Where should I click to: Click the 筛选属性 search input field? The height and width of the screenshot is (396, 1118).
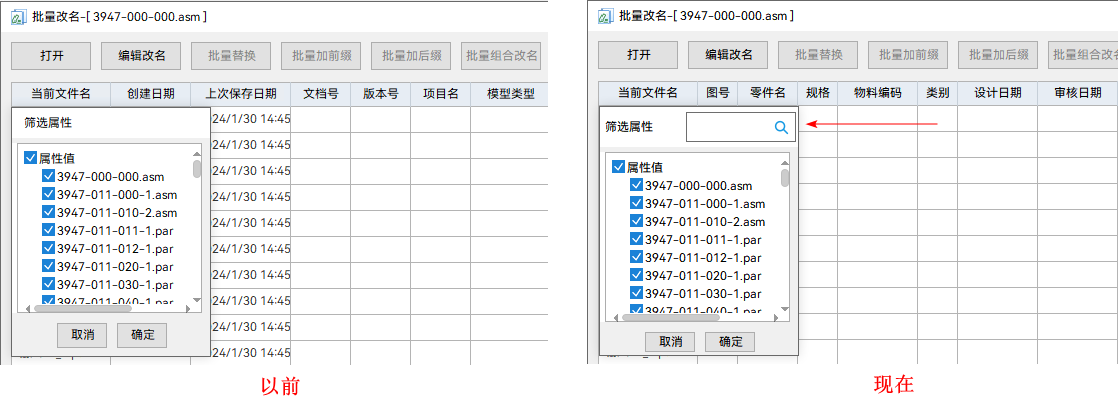point(740,128)
